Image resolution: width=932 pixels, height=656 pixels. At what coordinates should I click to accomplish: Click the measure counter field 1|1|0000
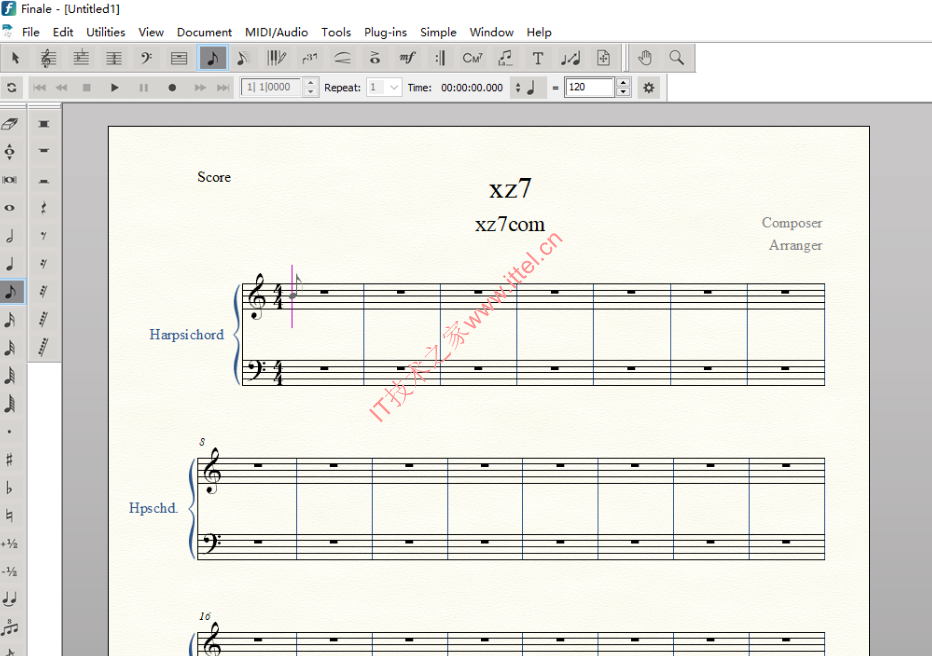(x=272, y=87)
